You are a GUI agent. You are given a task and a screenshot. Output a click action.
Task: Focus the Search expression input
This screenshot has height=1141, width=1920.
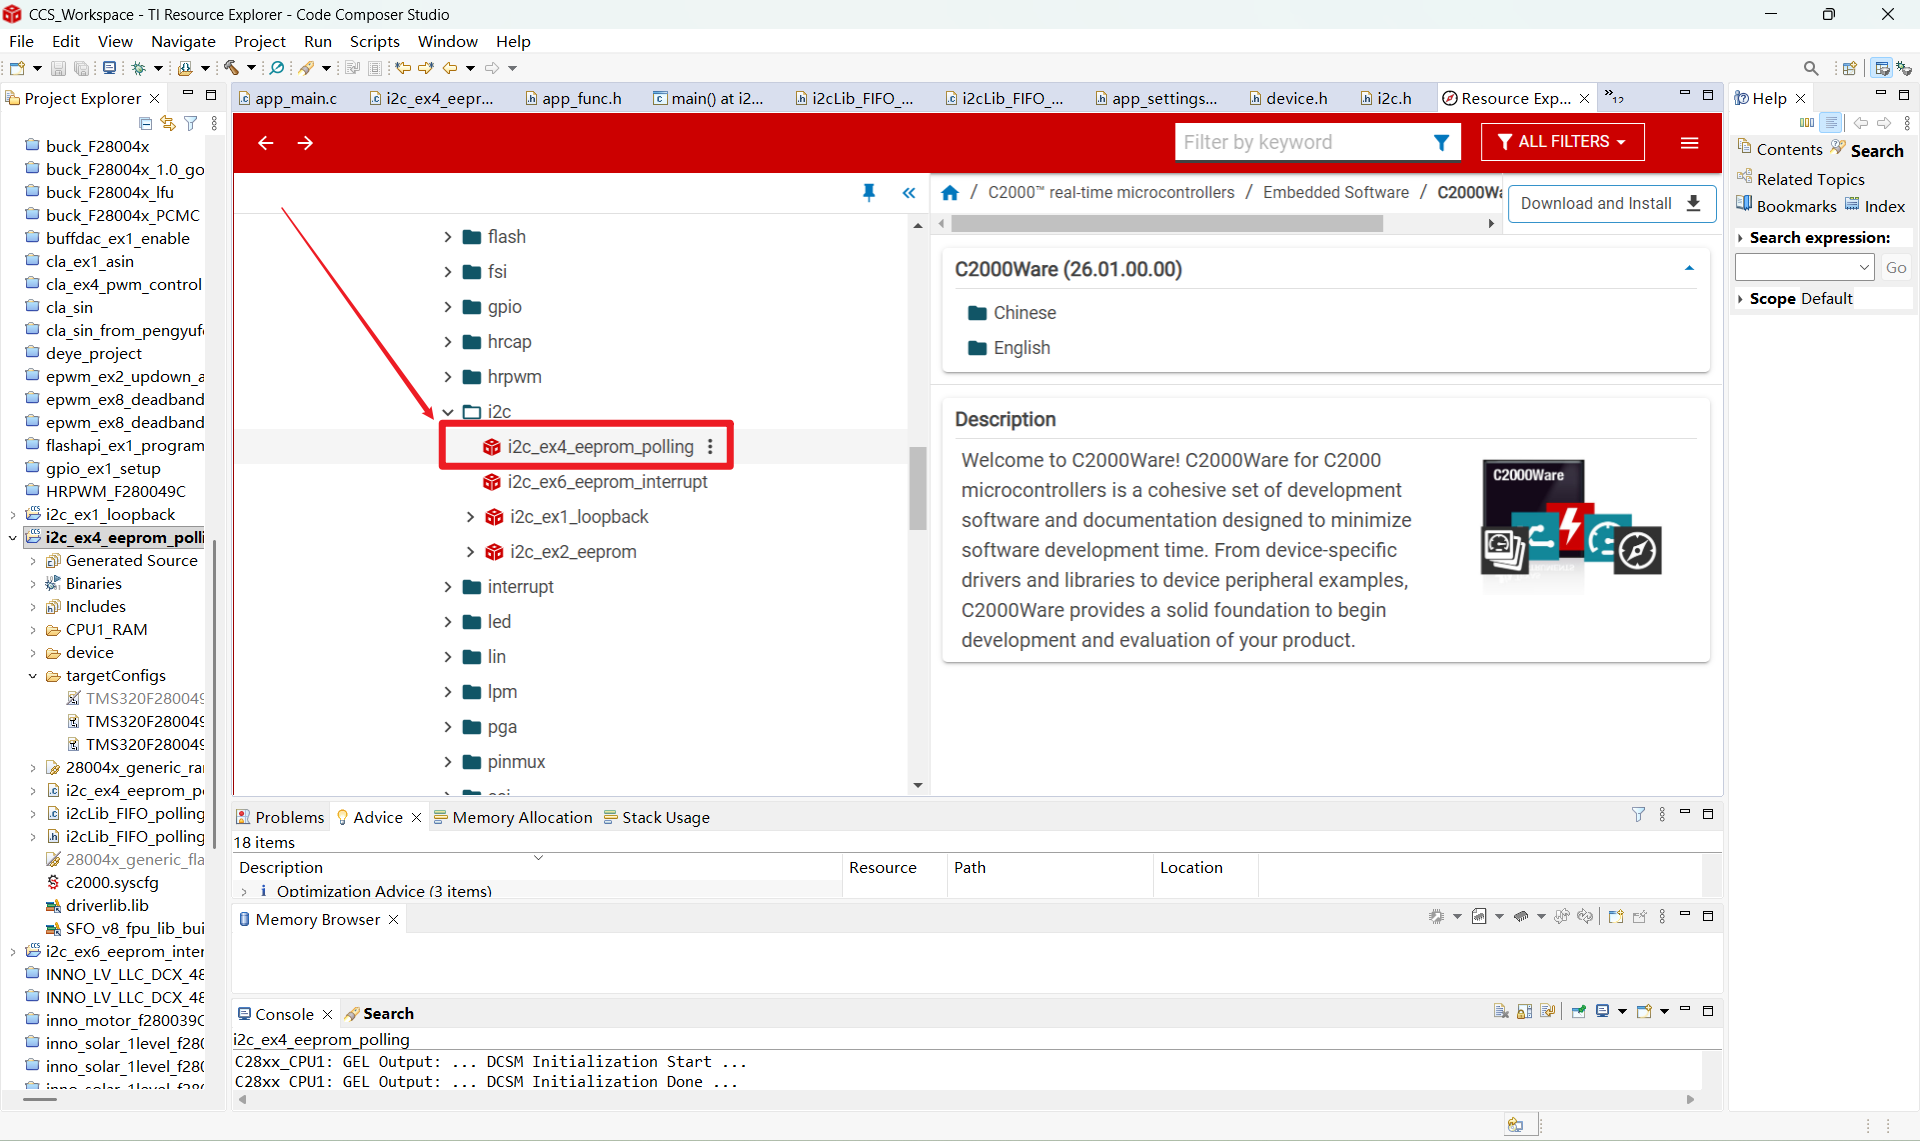pyautogui.click(x=1795, y=267)
